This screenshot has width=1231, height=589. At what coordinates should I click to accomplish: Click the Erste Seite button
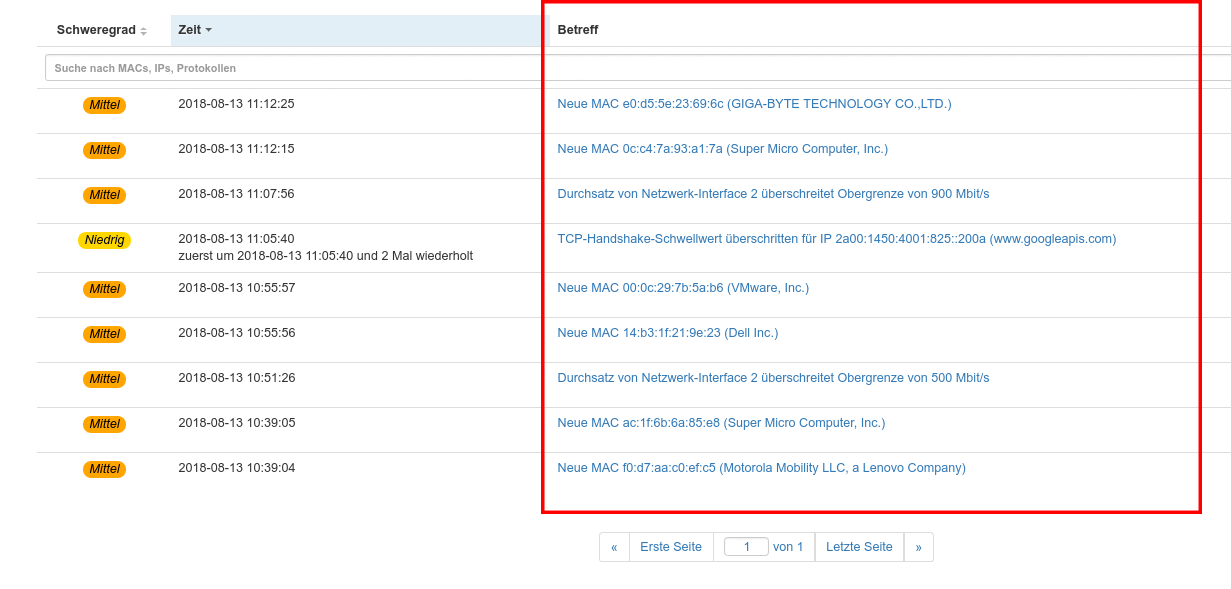(x=671, y=547)
